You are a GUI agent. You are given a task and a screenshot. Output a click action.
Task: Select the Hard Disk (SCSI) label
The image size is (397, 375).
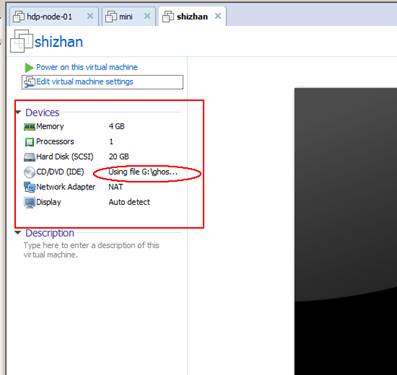click(65, 157)
